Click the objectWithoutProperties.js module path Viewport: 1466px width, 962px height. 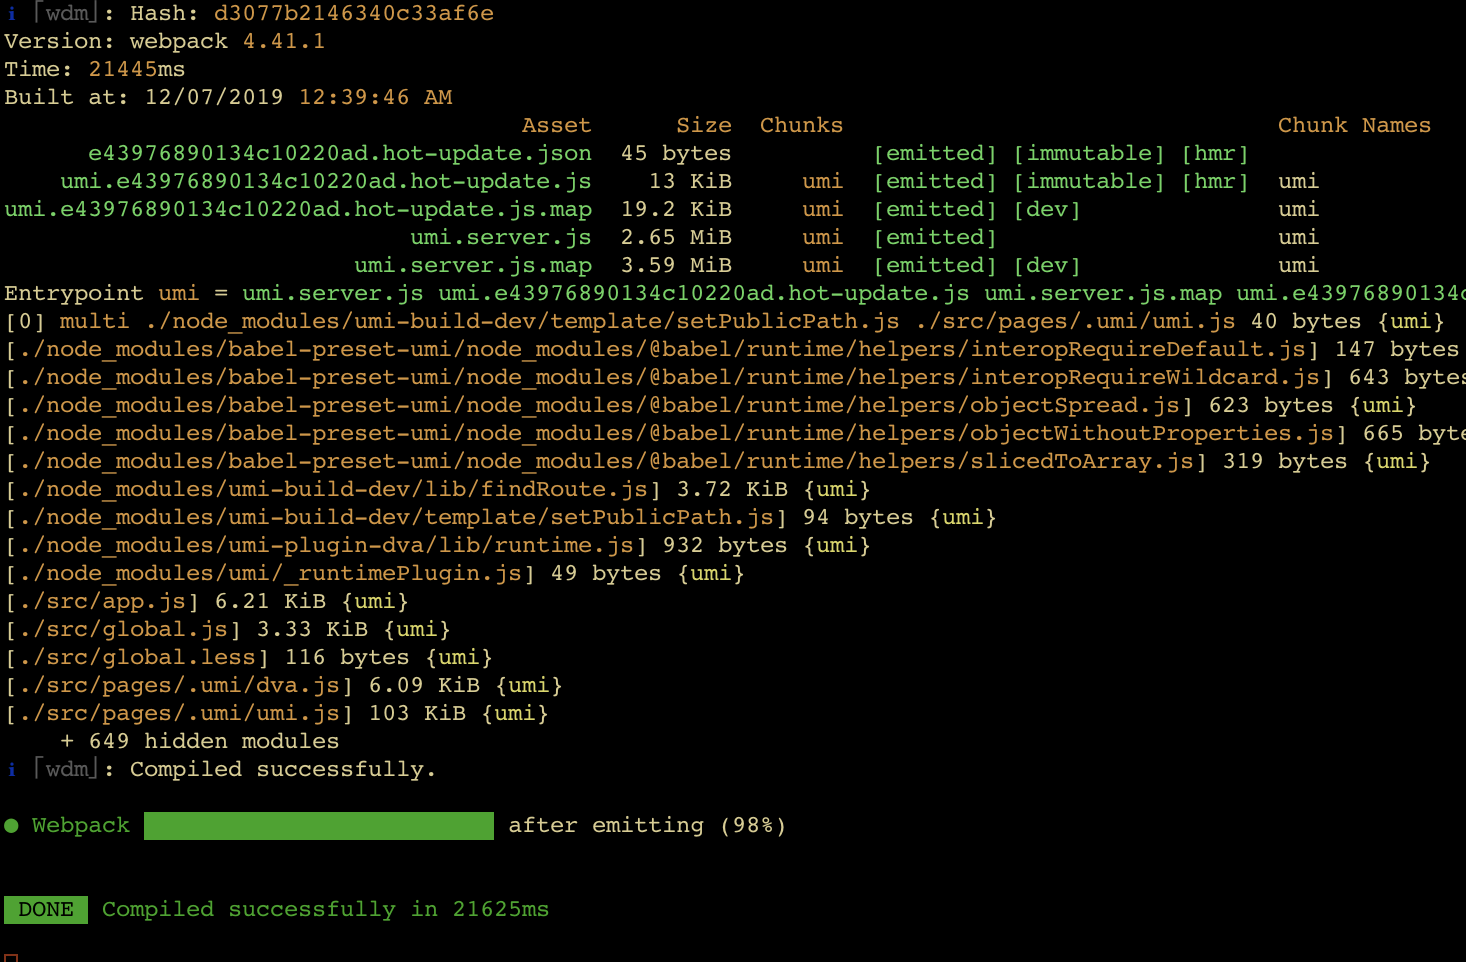point(676,434)
